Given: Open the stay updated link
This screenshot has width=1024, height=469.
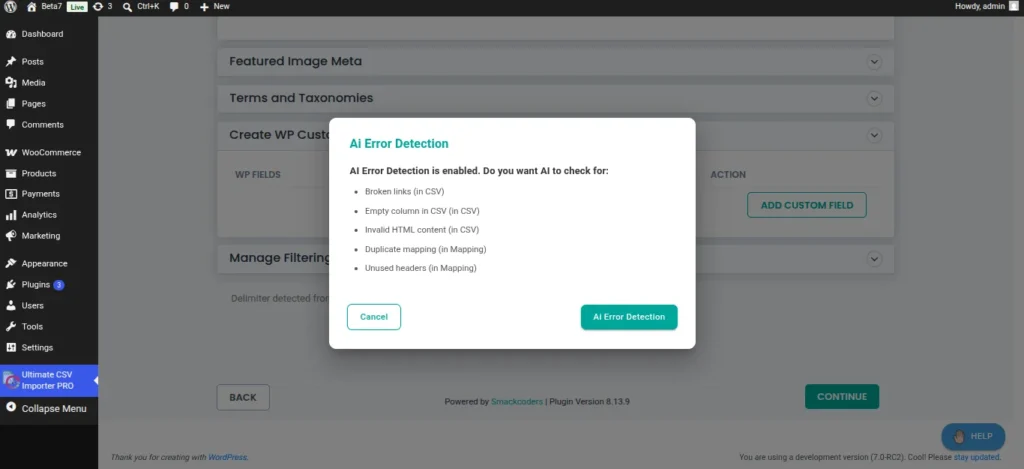Looking at the screenshot, I should click(976, 457).
